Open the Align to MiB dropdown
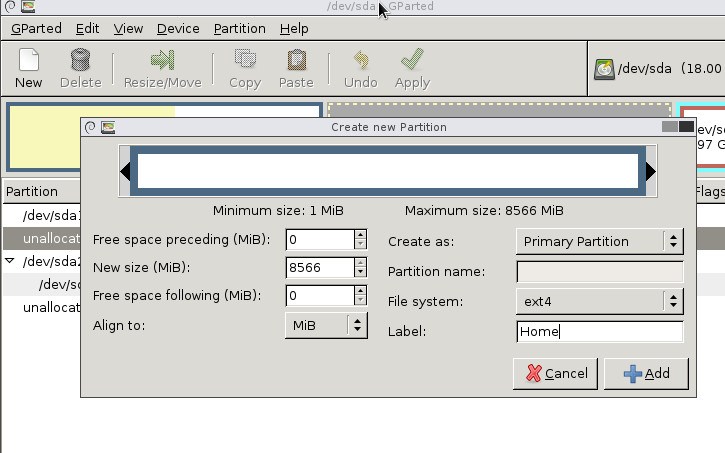The height and width of the screenshot is (453, 725). (x=326, y=325)
